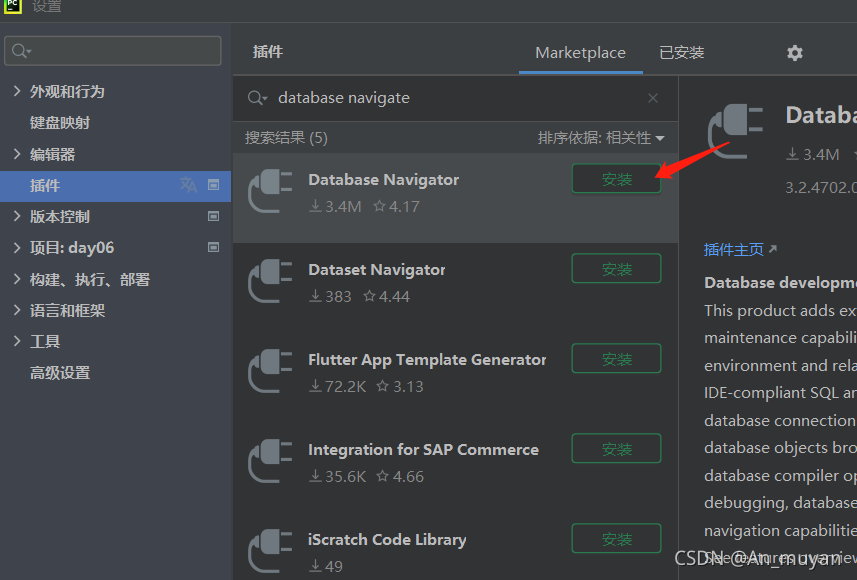Expand the 项目: day06 section

[17, 247]
